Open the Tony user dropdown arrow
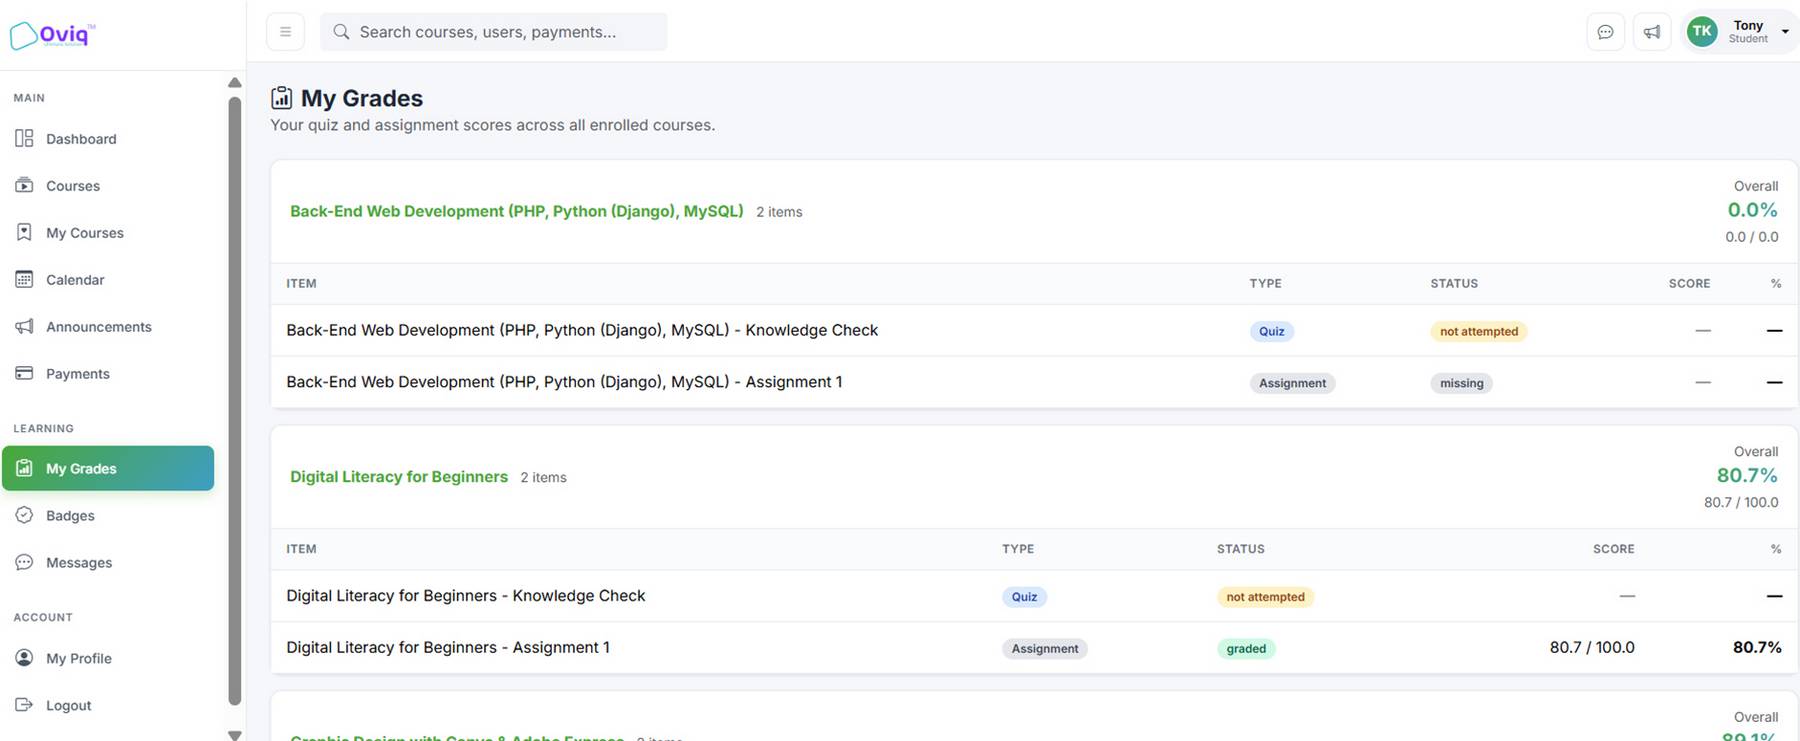Image resolution: width=1800 pixels, height=741 pixels. pyautogui.click(x=1785, y=32)
